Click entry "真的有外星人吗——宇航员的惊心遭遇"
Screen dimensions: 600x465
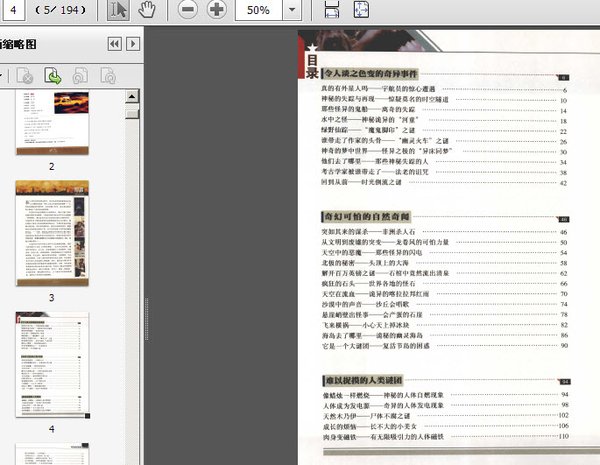coord(378,89)
